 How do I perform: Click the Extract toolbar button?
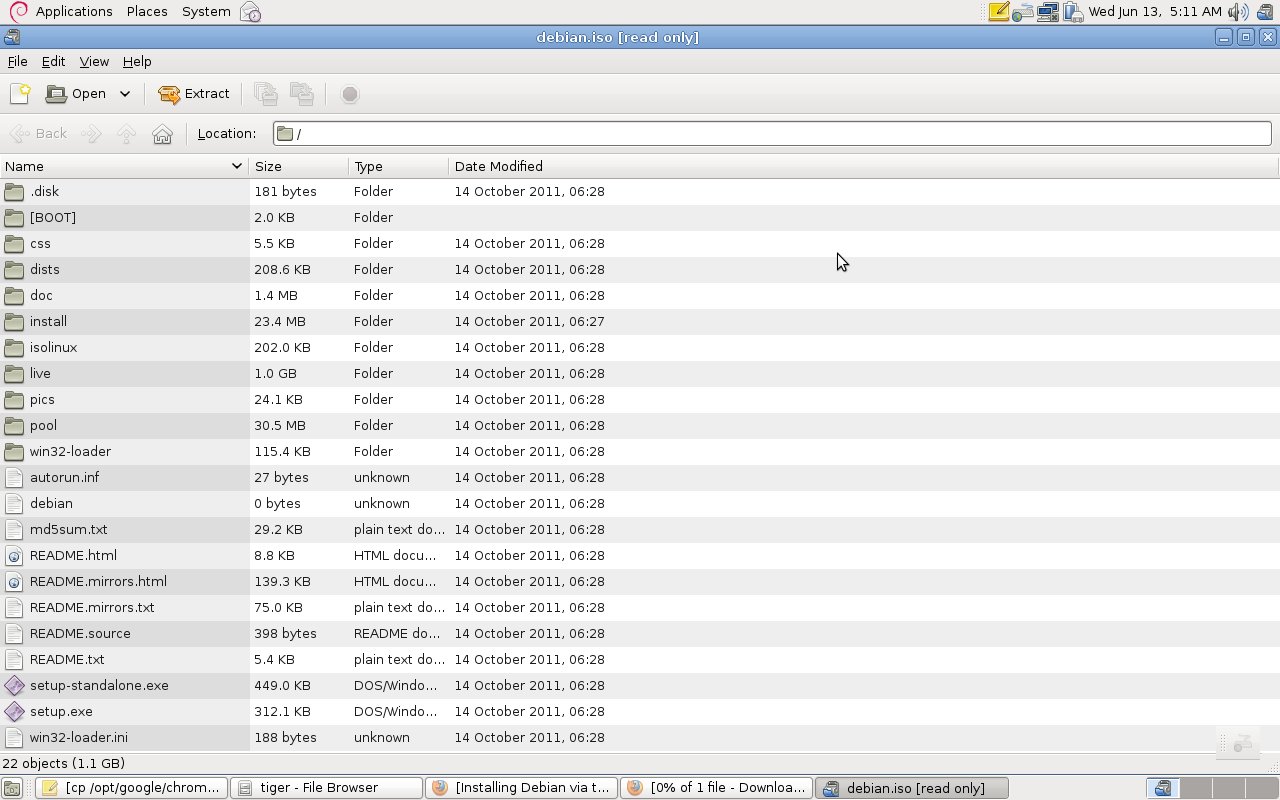tap(194, 94)
